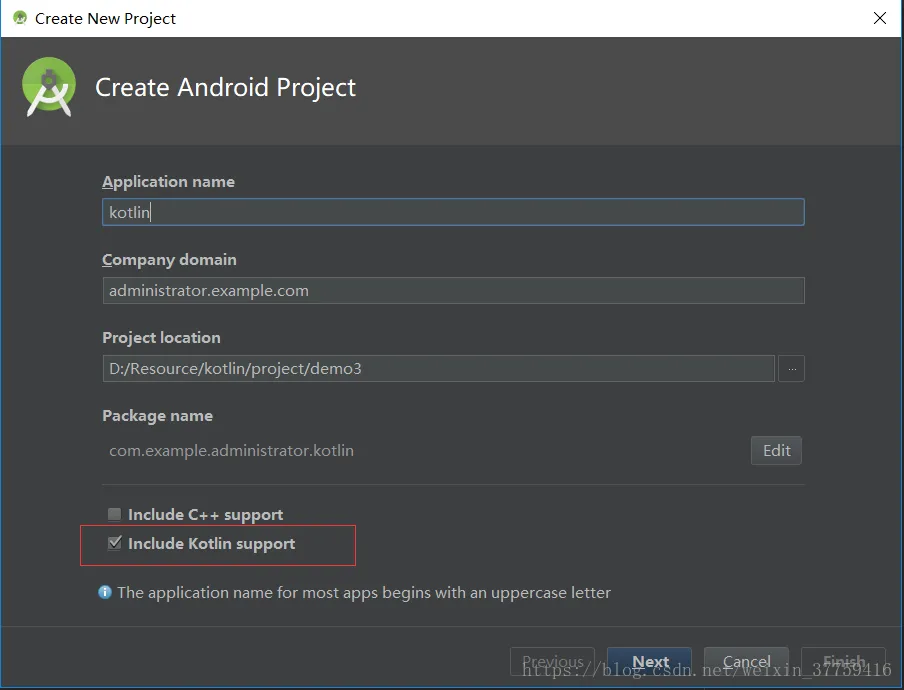
Task: Browse for project location with ellipsis button
Action: tap(792, 368)
